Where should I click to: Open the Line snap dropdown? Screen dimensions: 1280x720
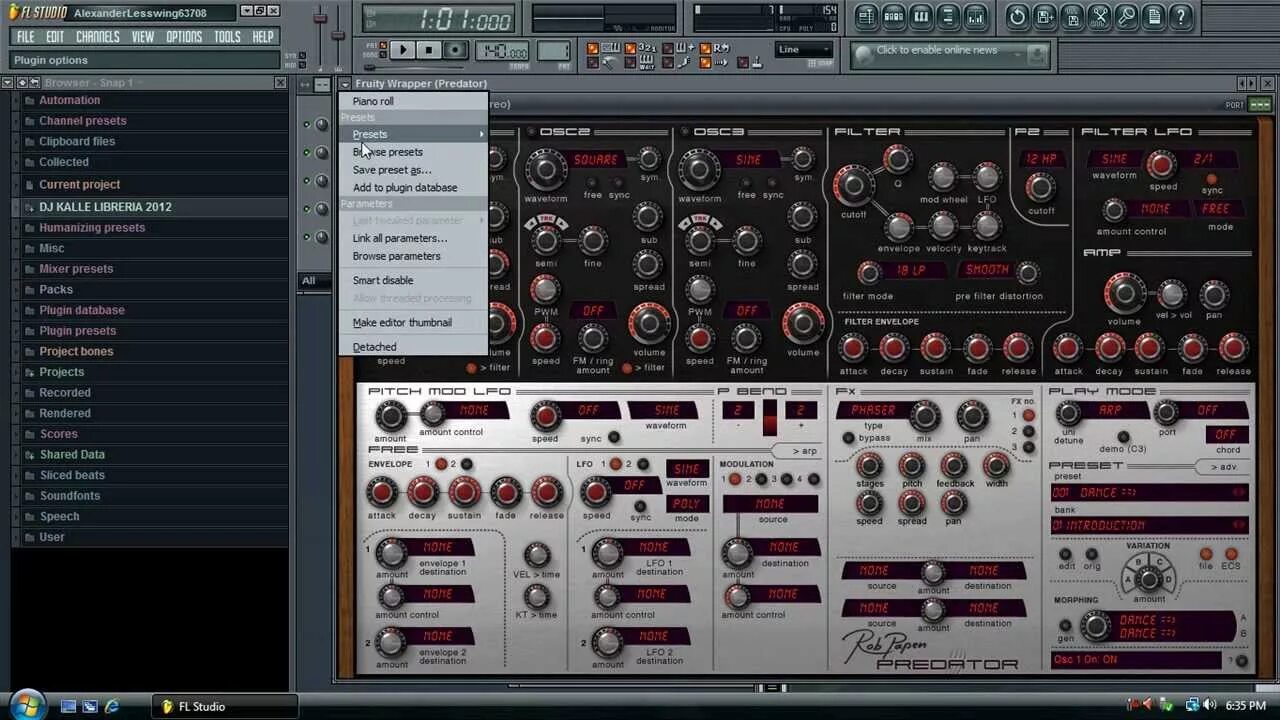[804, 50]
